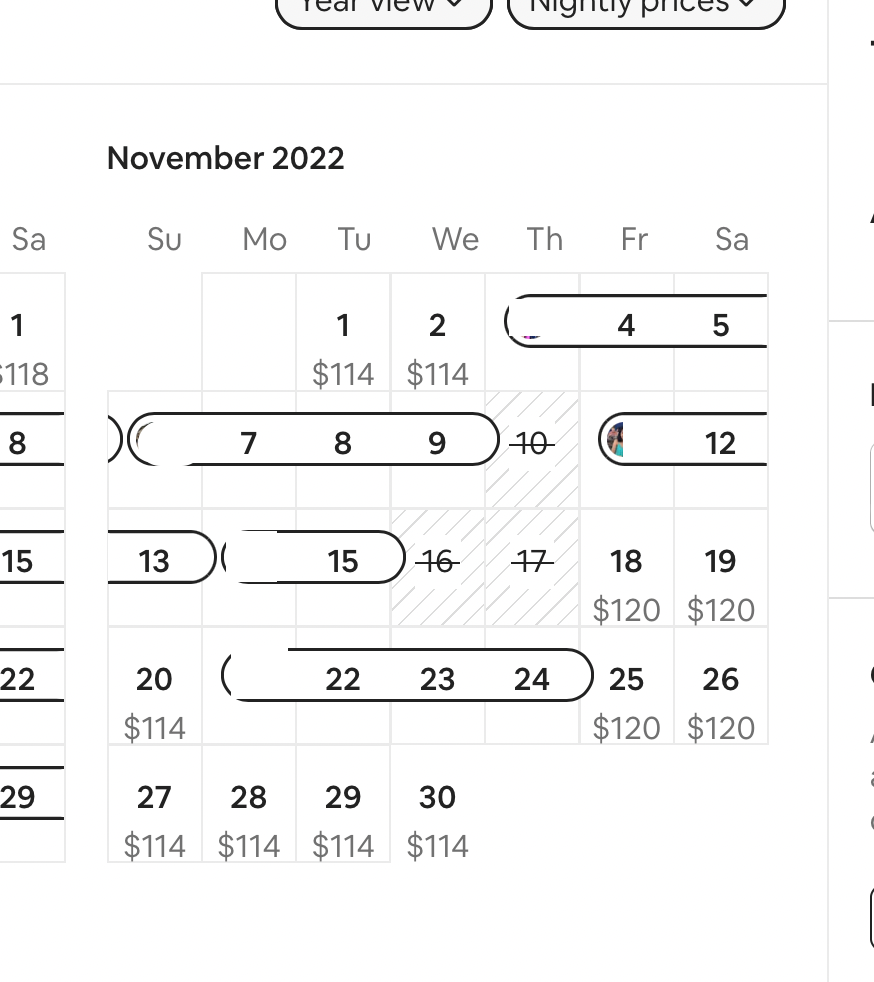Expand the Nightly prices dropdown
The width and height of the screenshot is (874, 982).
tap(646, 10)
